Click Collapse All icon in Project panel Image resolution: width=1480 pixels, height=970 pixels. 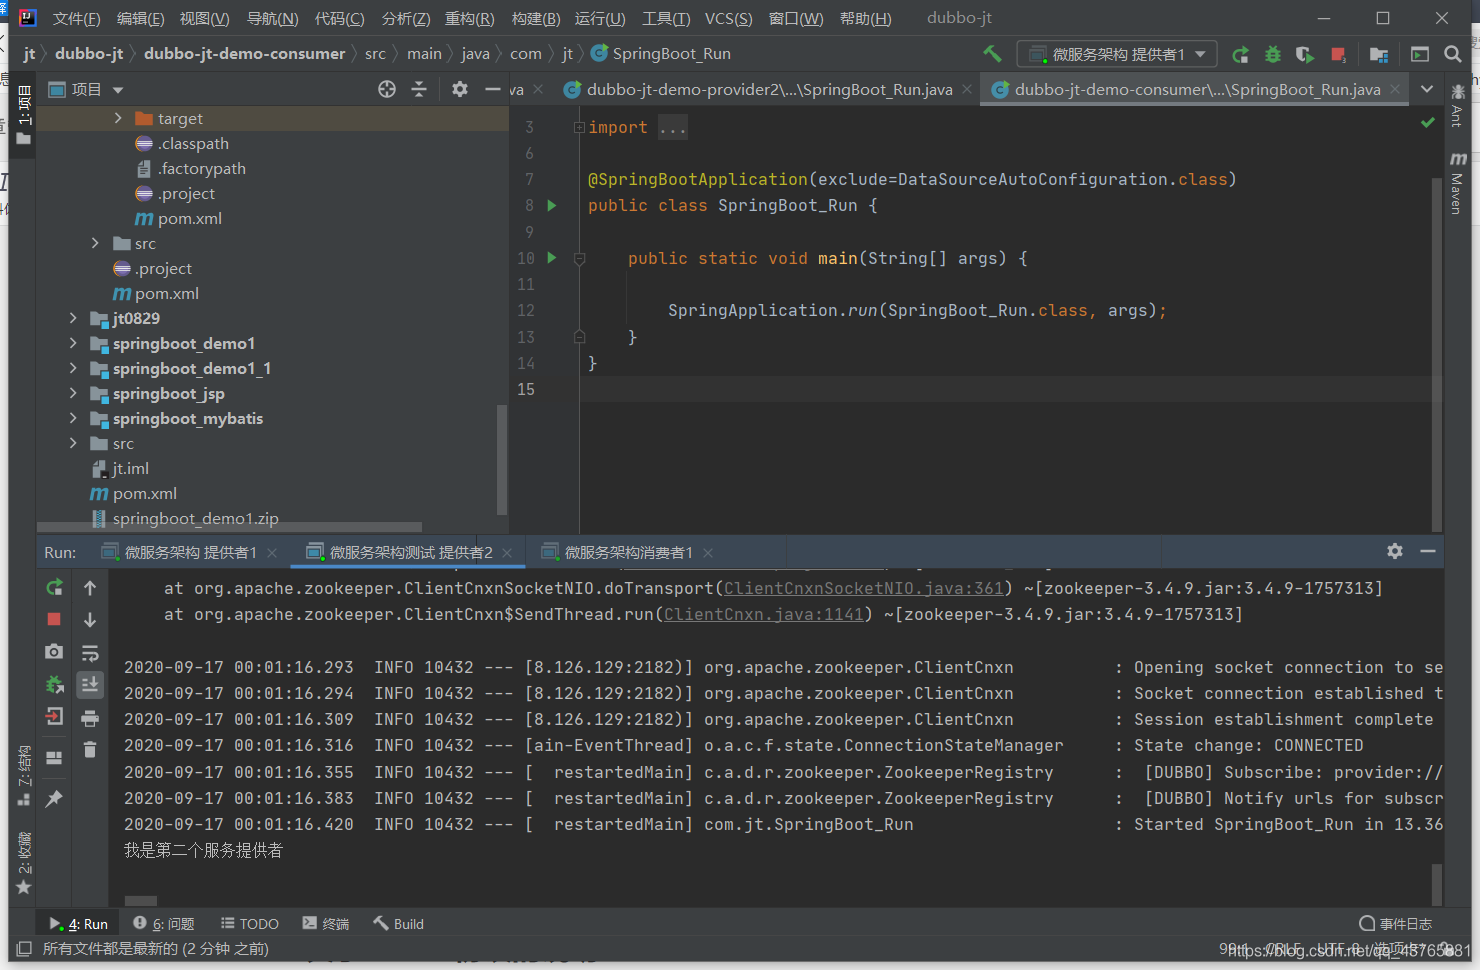pyautogui.click(x=419, y=89)
